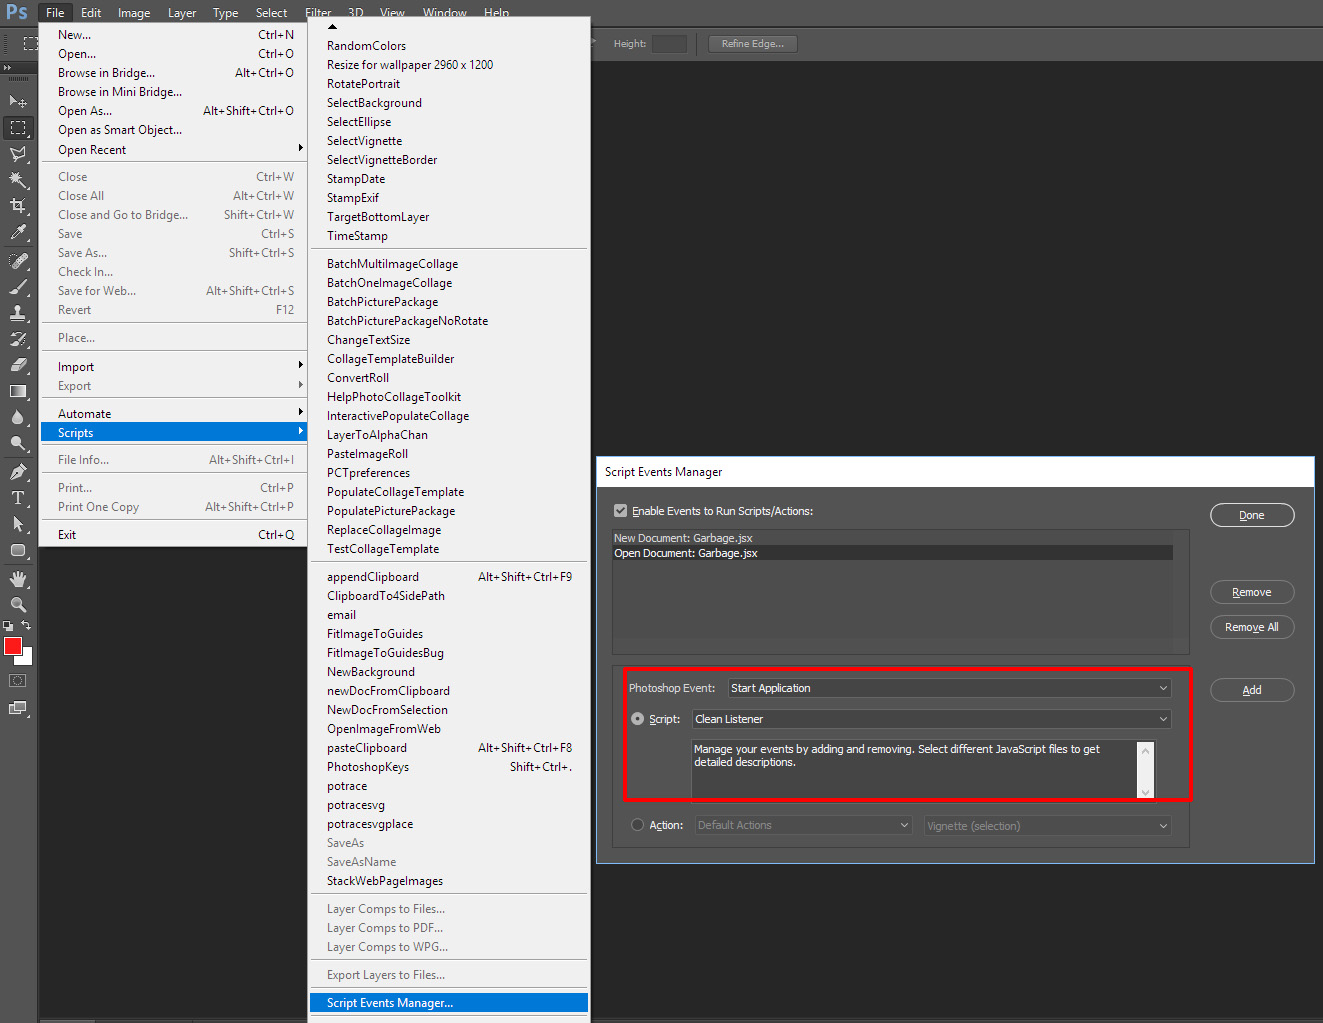Image resolution: width=1323 pixels, height=1023 pixels.
Task: Choose Script Events Manager from the Scripts submenu
Action: pos(389,1002)
